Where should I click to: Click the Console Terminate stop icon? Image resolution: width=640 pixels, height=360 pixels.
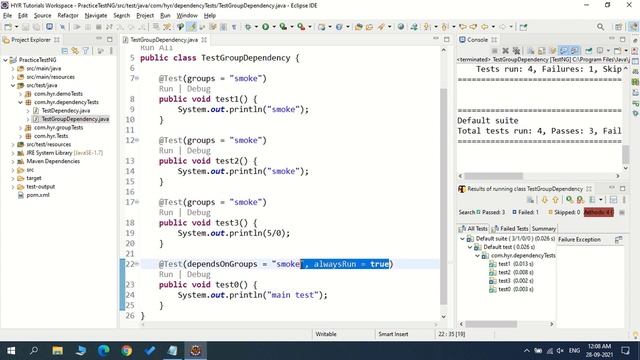[x=495, y=51]
